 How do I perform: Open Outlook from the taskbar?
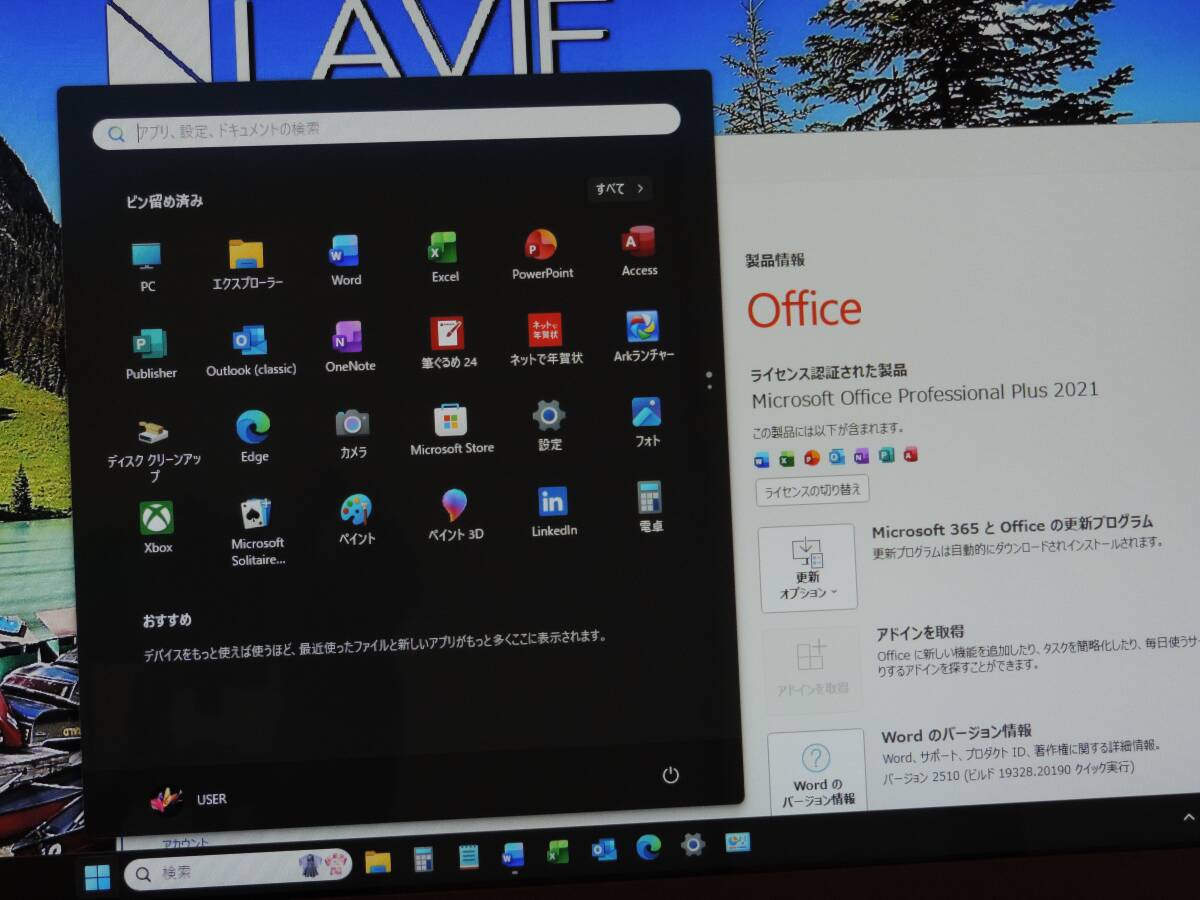click(x=603, y=850)
